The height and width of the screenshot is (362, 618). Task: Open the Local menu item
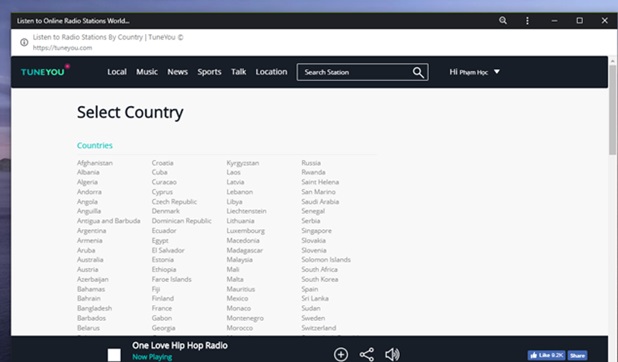click(117, 72)
